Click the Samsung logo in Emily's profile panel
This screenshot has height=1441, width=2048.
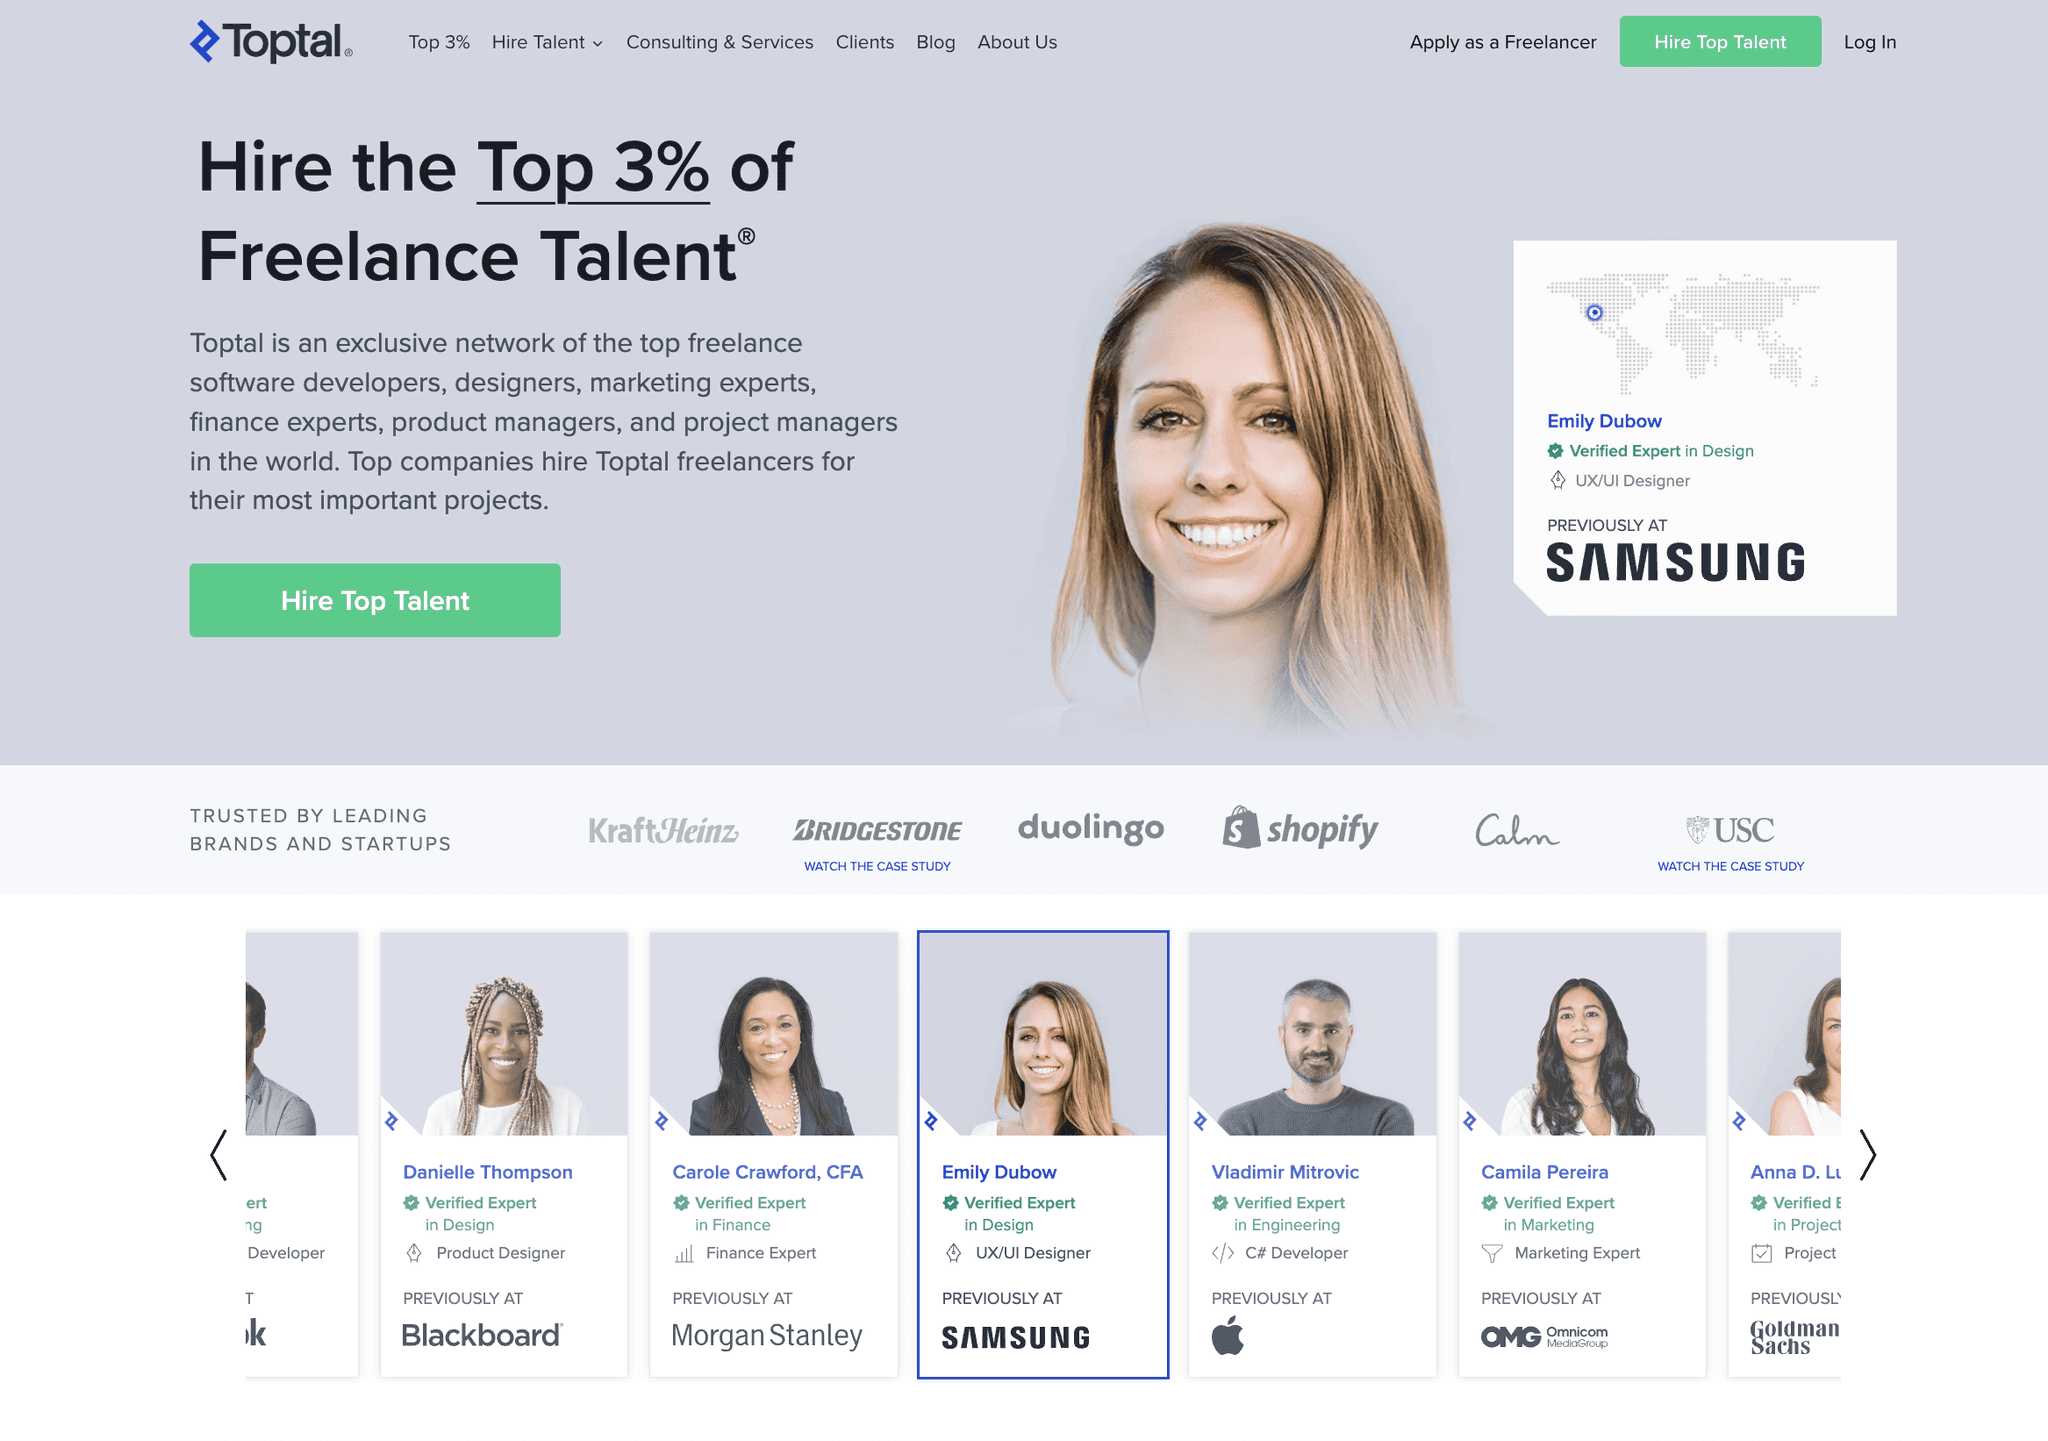1676,563
